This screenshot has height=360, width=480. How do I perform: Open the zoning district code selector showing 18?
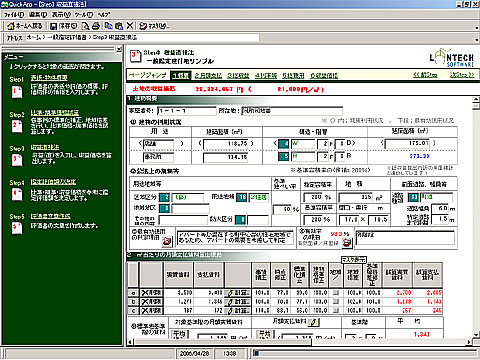click(242, 197)
